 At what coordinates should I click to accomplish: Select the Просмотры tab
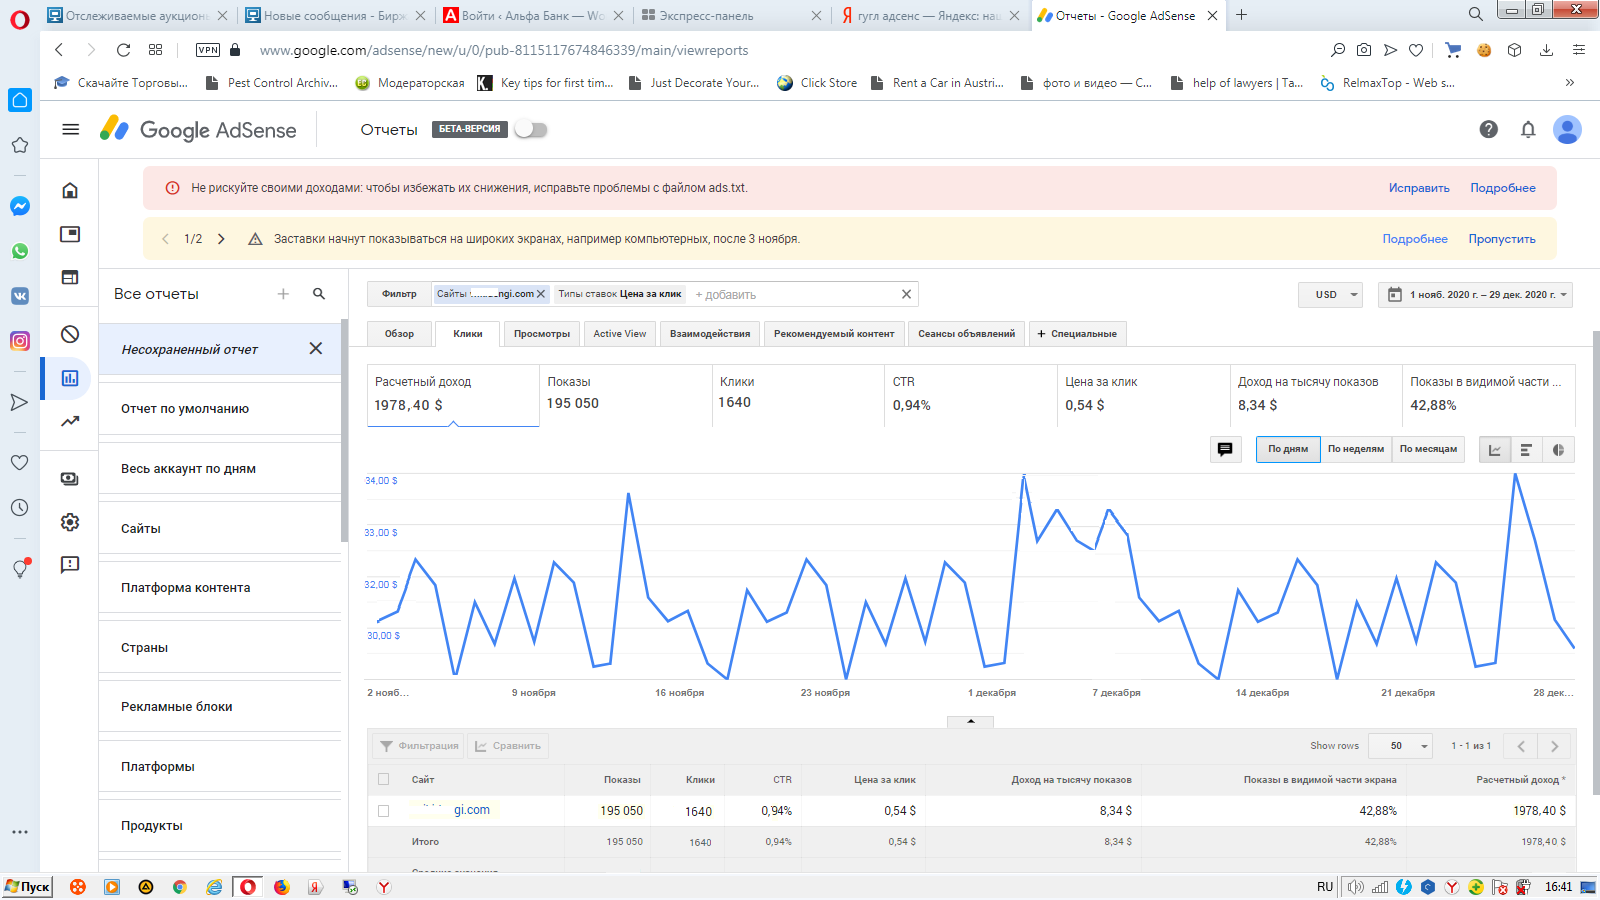[541, 334]
